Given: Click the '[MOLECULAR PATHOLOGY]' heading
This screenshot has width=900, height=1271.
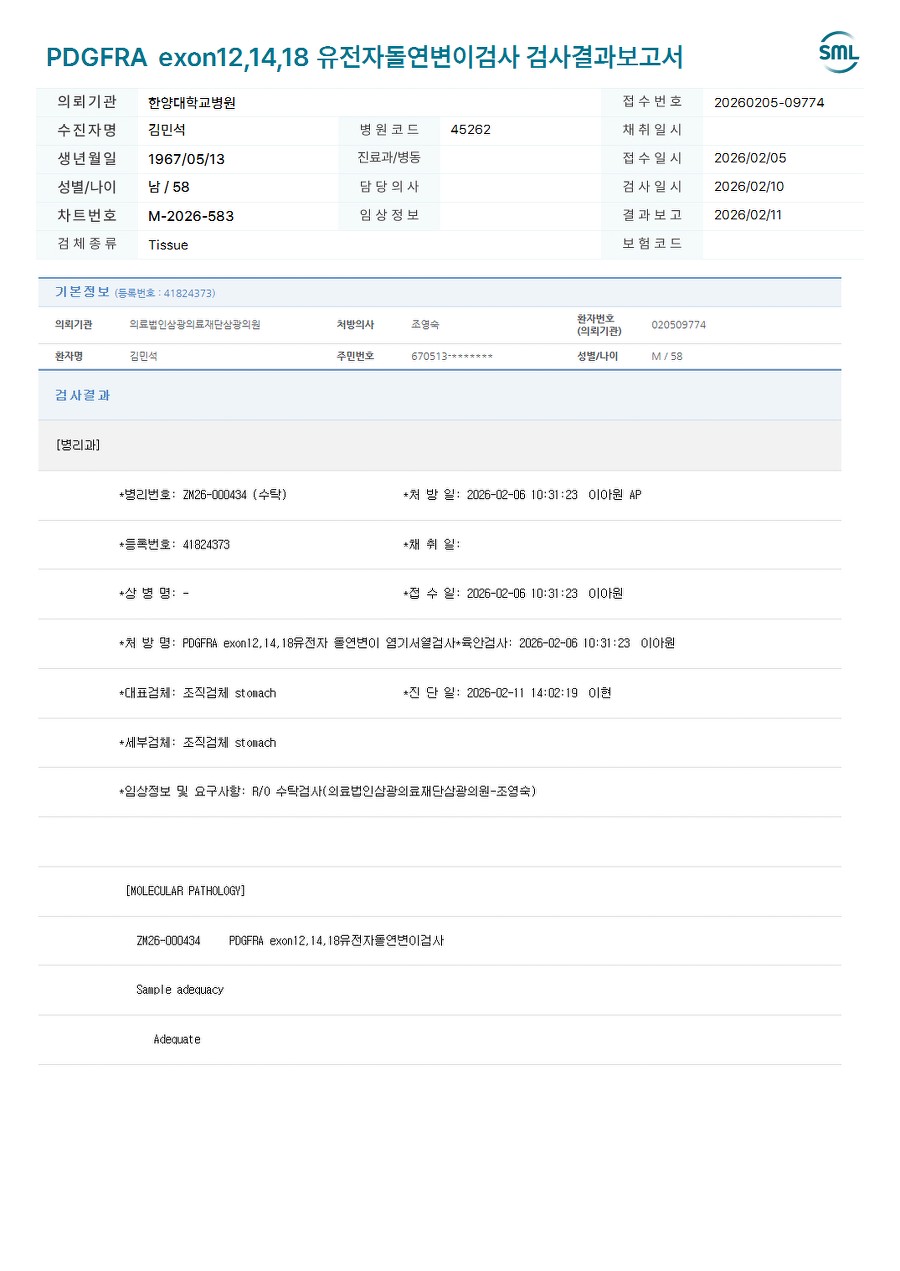Looking at the screenshot, I should coord(186,891).
